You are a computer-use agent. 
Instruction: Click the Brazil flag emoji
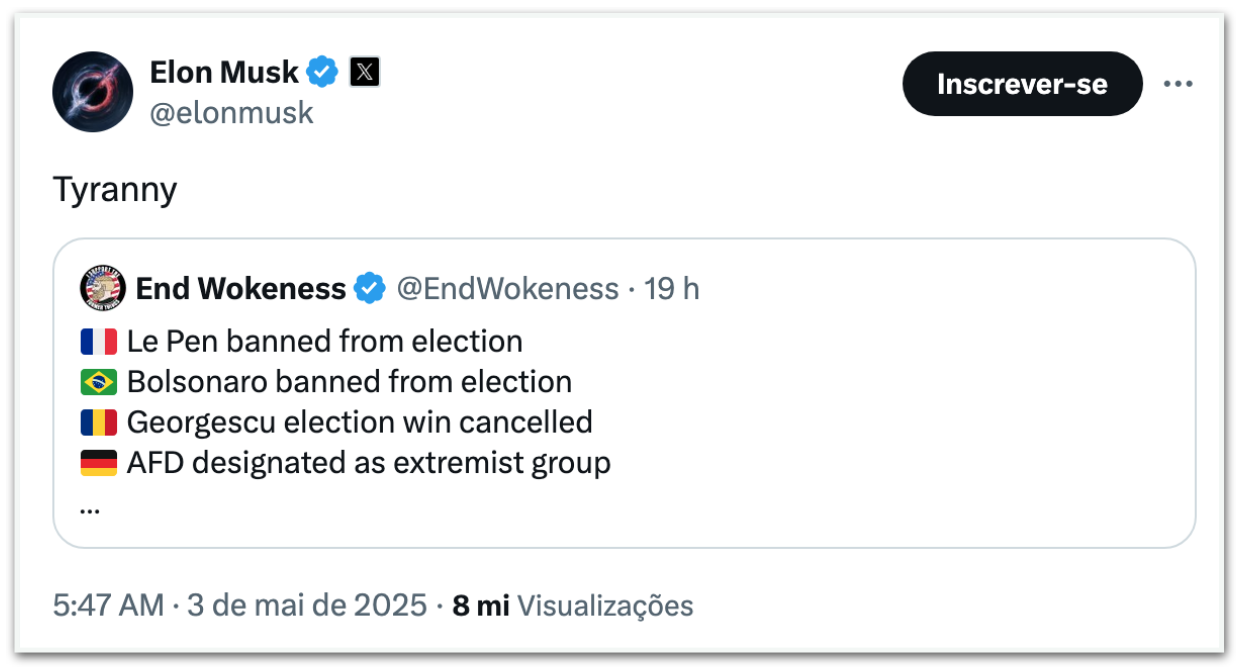tap(99, 382)
